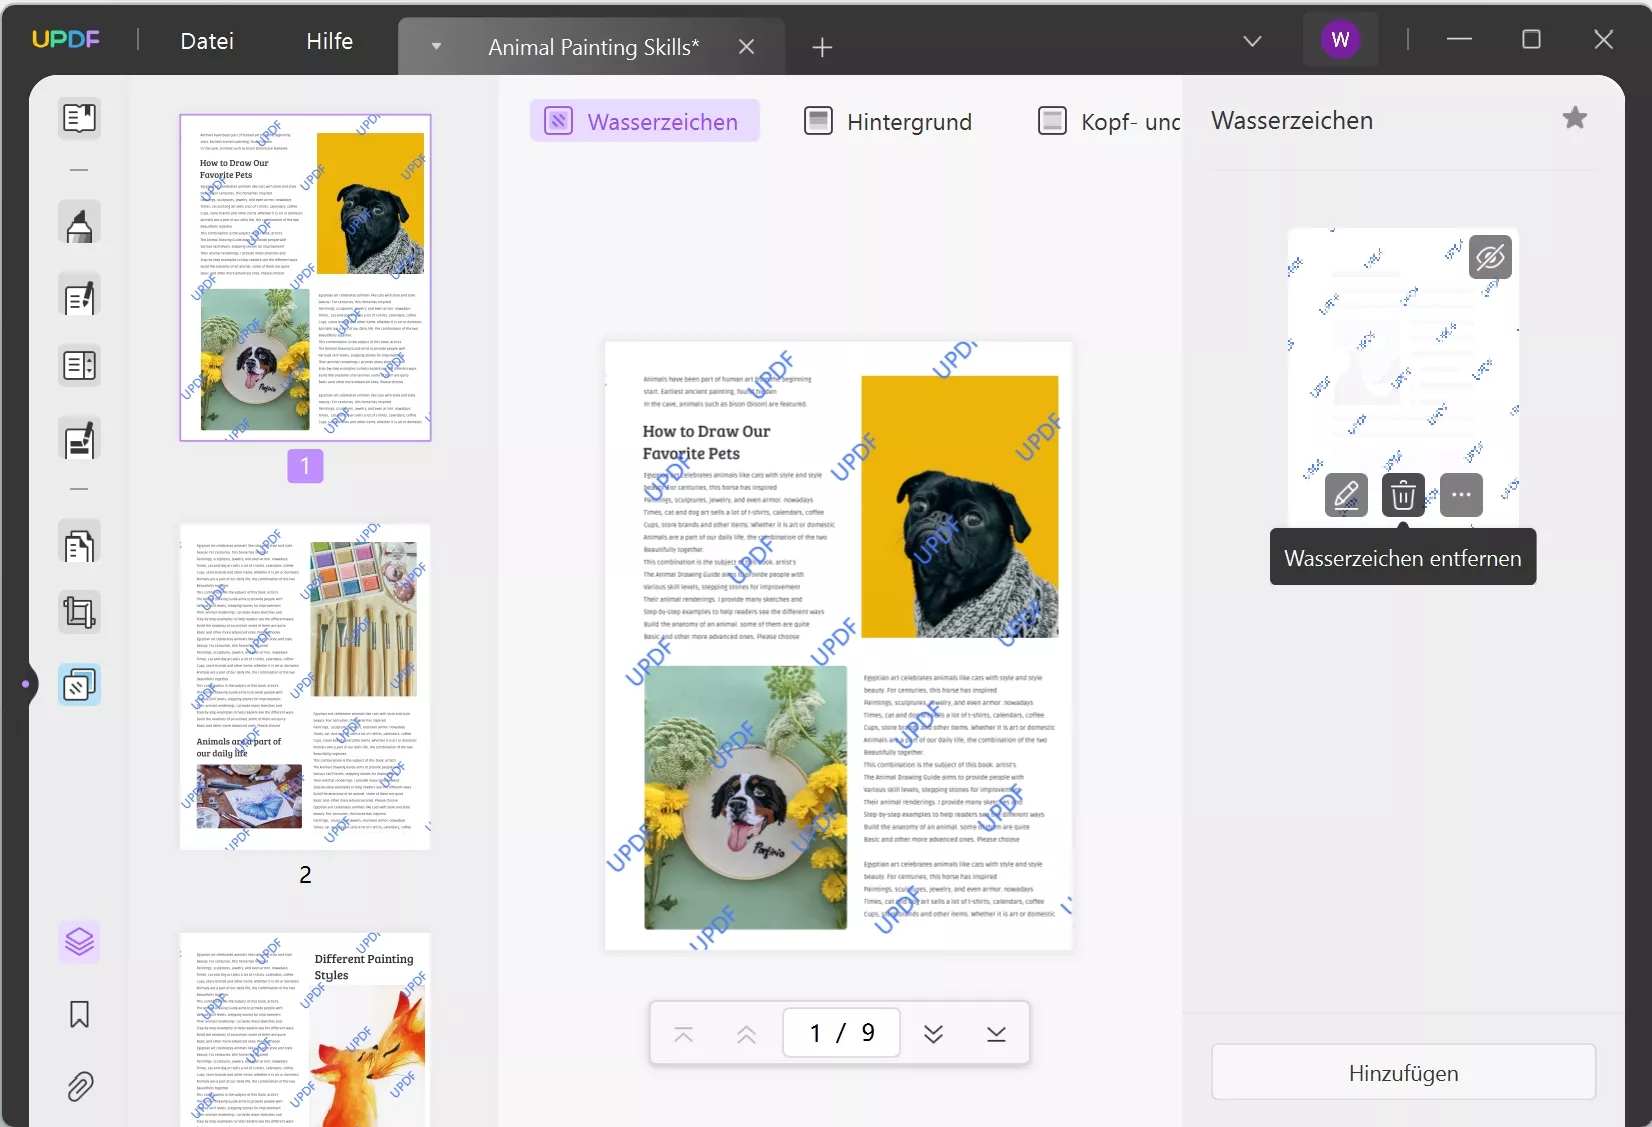The image size is (1652, 1127).
Task: Switch to the Animal Painting Skills tab
Action: (x=594, y=47)
